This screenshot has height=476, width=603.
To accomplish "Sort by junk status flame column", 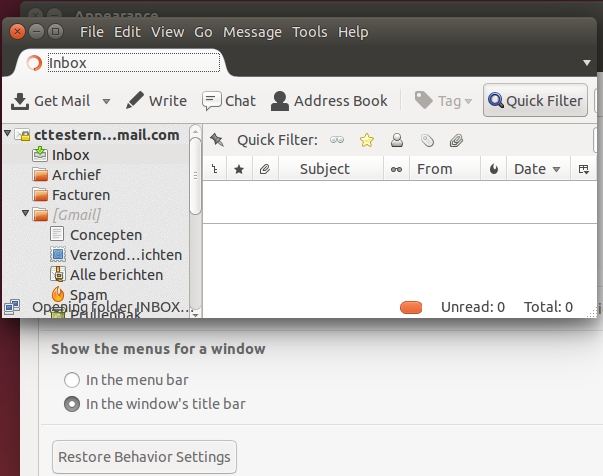I will tap(494, 169).
